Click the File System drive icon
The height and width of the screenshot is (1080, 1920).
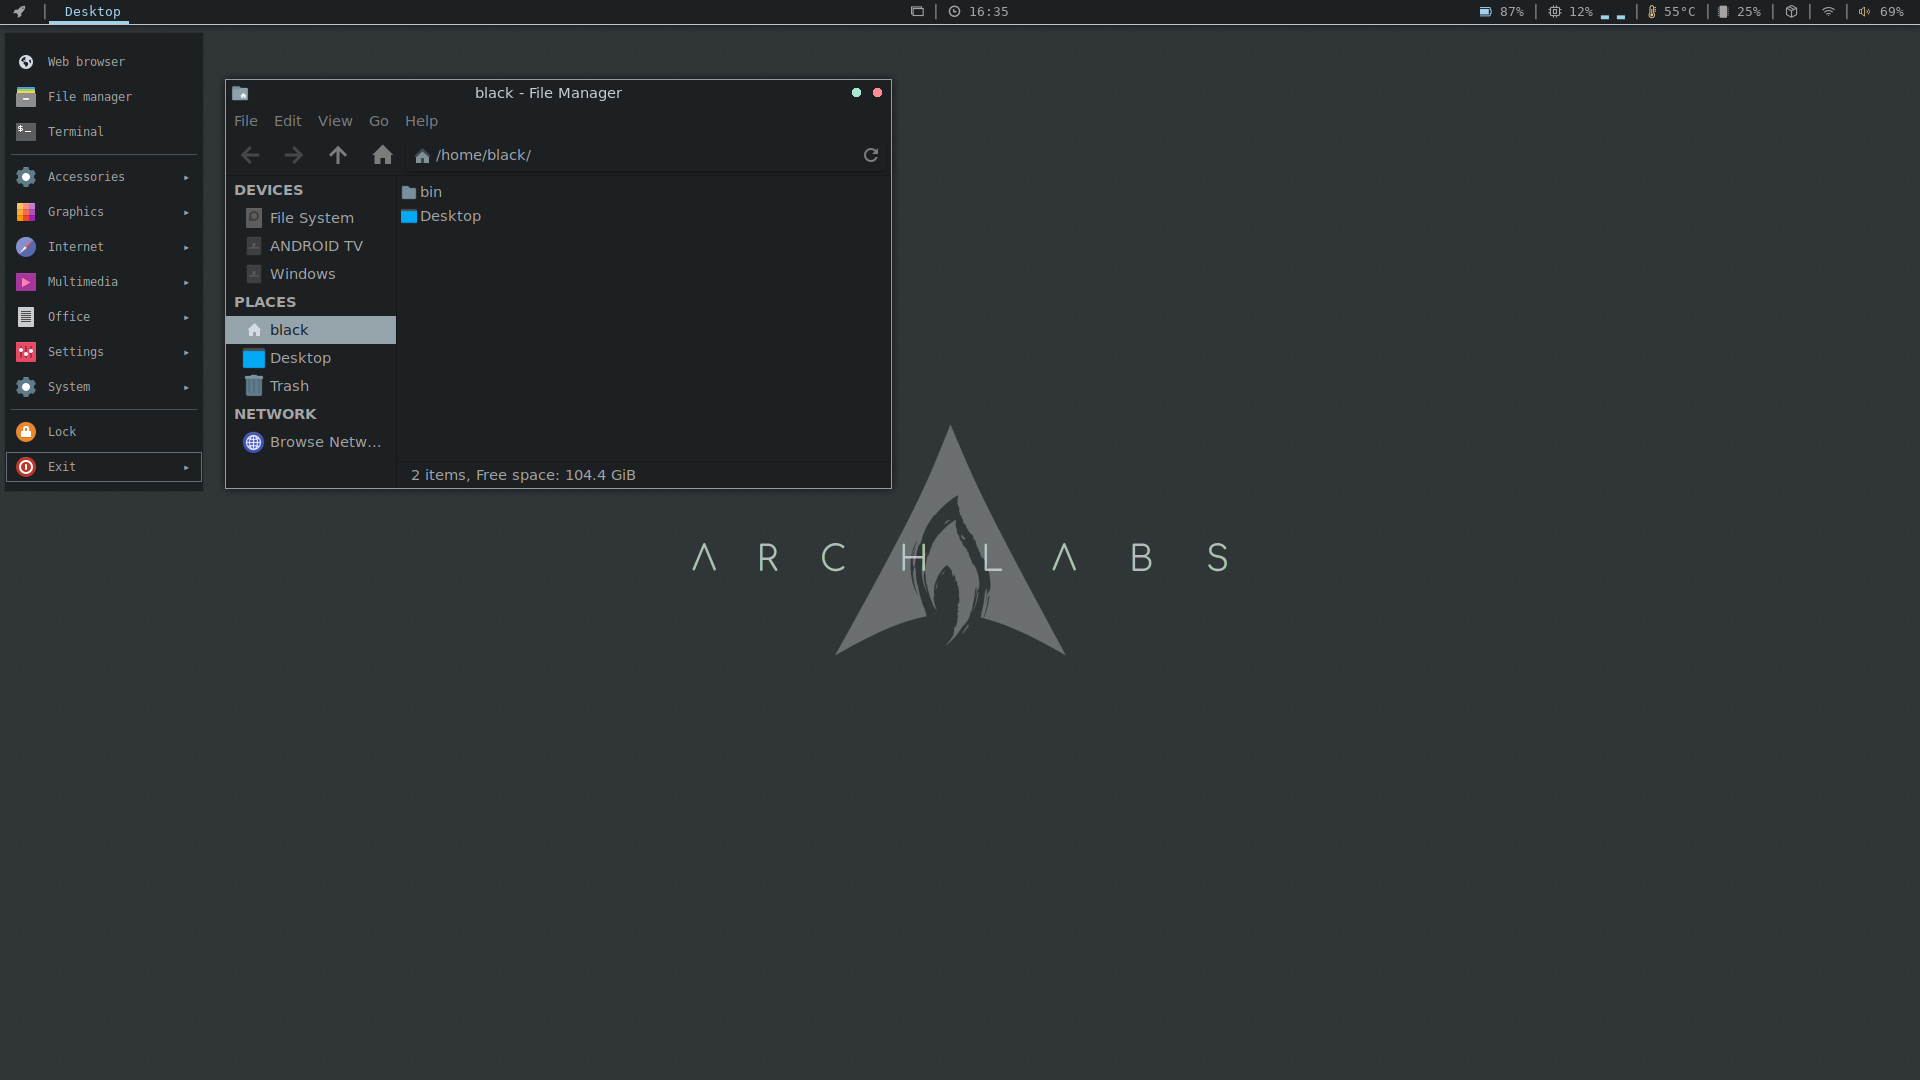coord(254,218)
